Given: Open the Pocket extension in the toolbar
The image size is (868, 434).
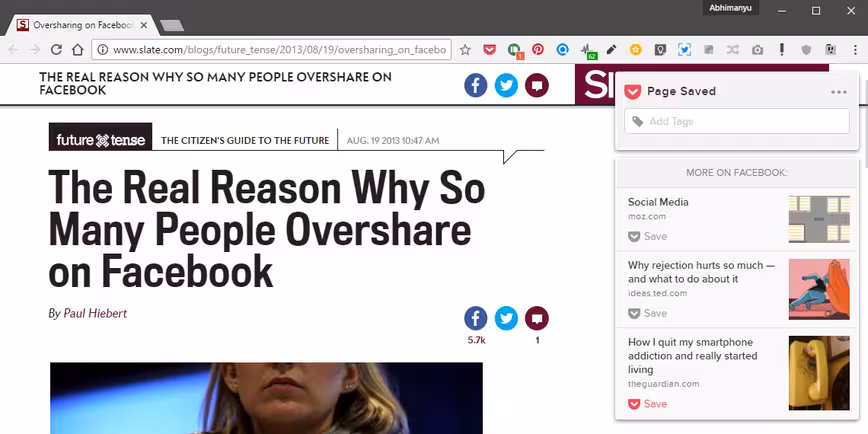Looking at the screenshot, I should pyautogui.click(x=489, y=50).
